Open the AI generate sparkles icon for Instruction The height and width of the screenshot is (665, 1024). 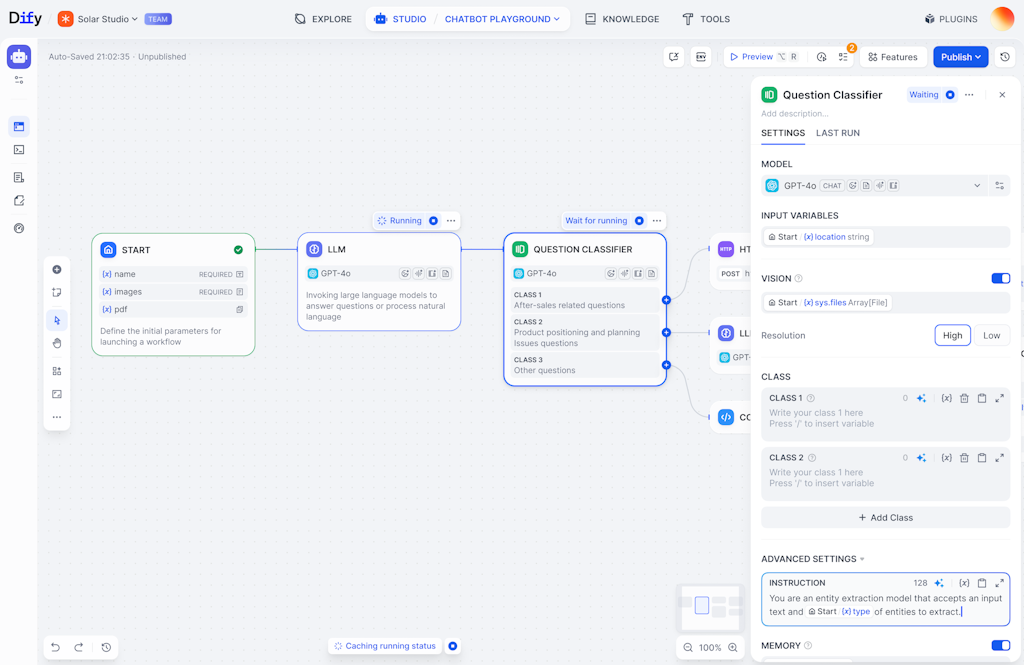(938, 582)
